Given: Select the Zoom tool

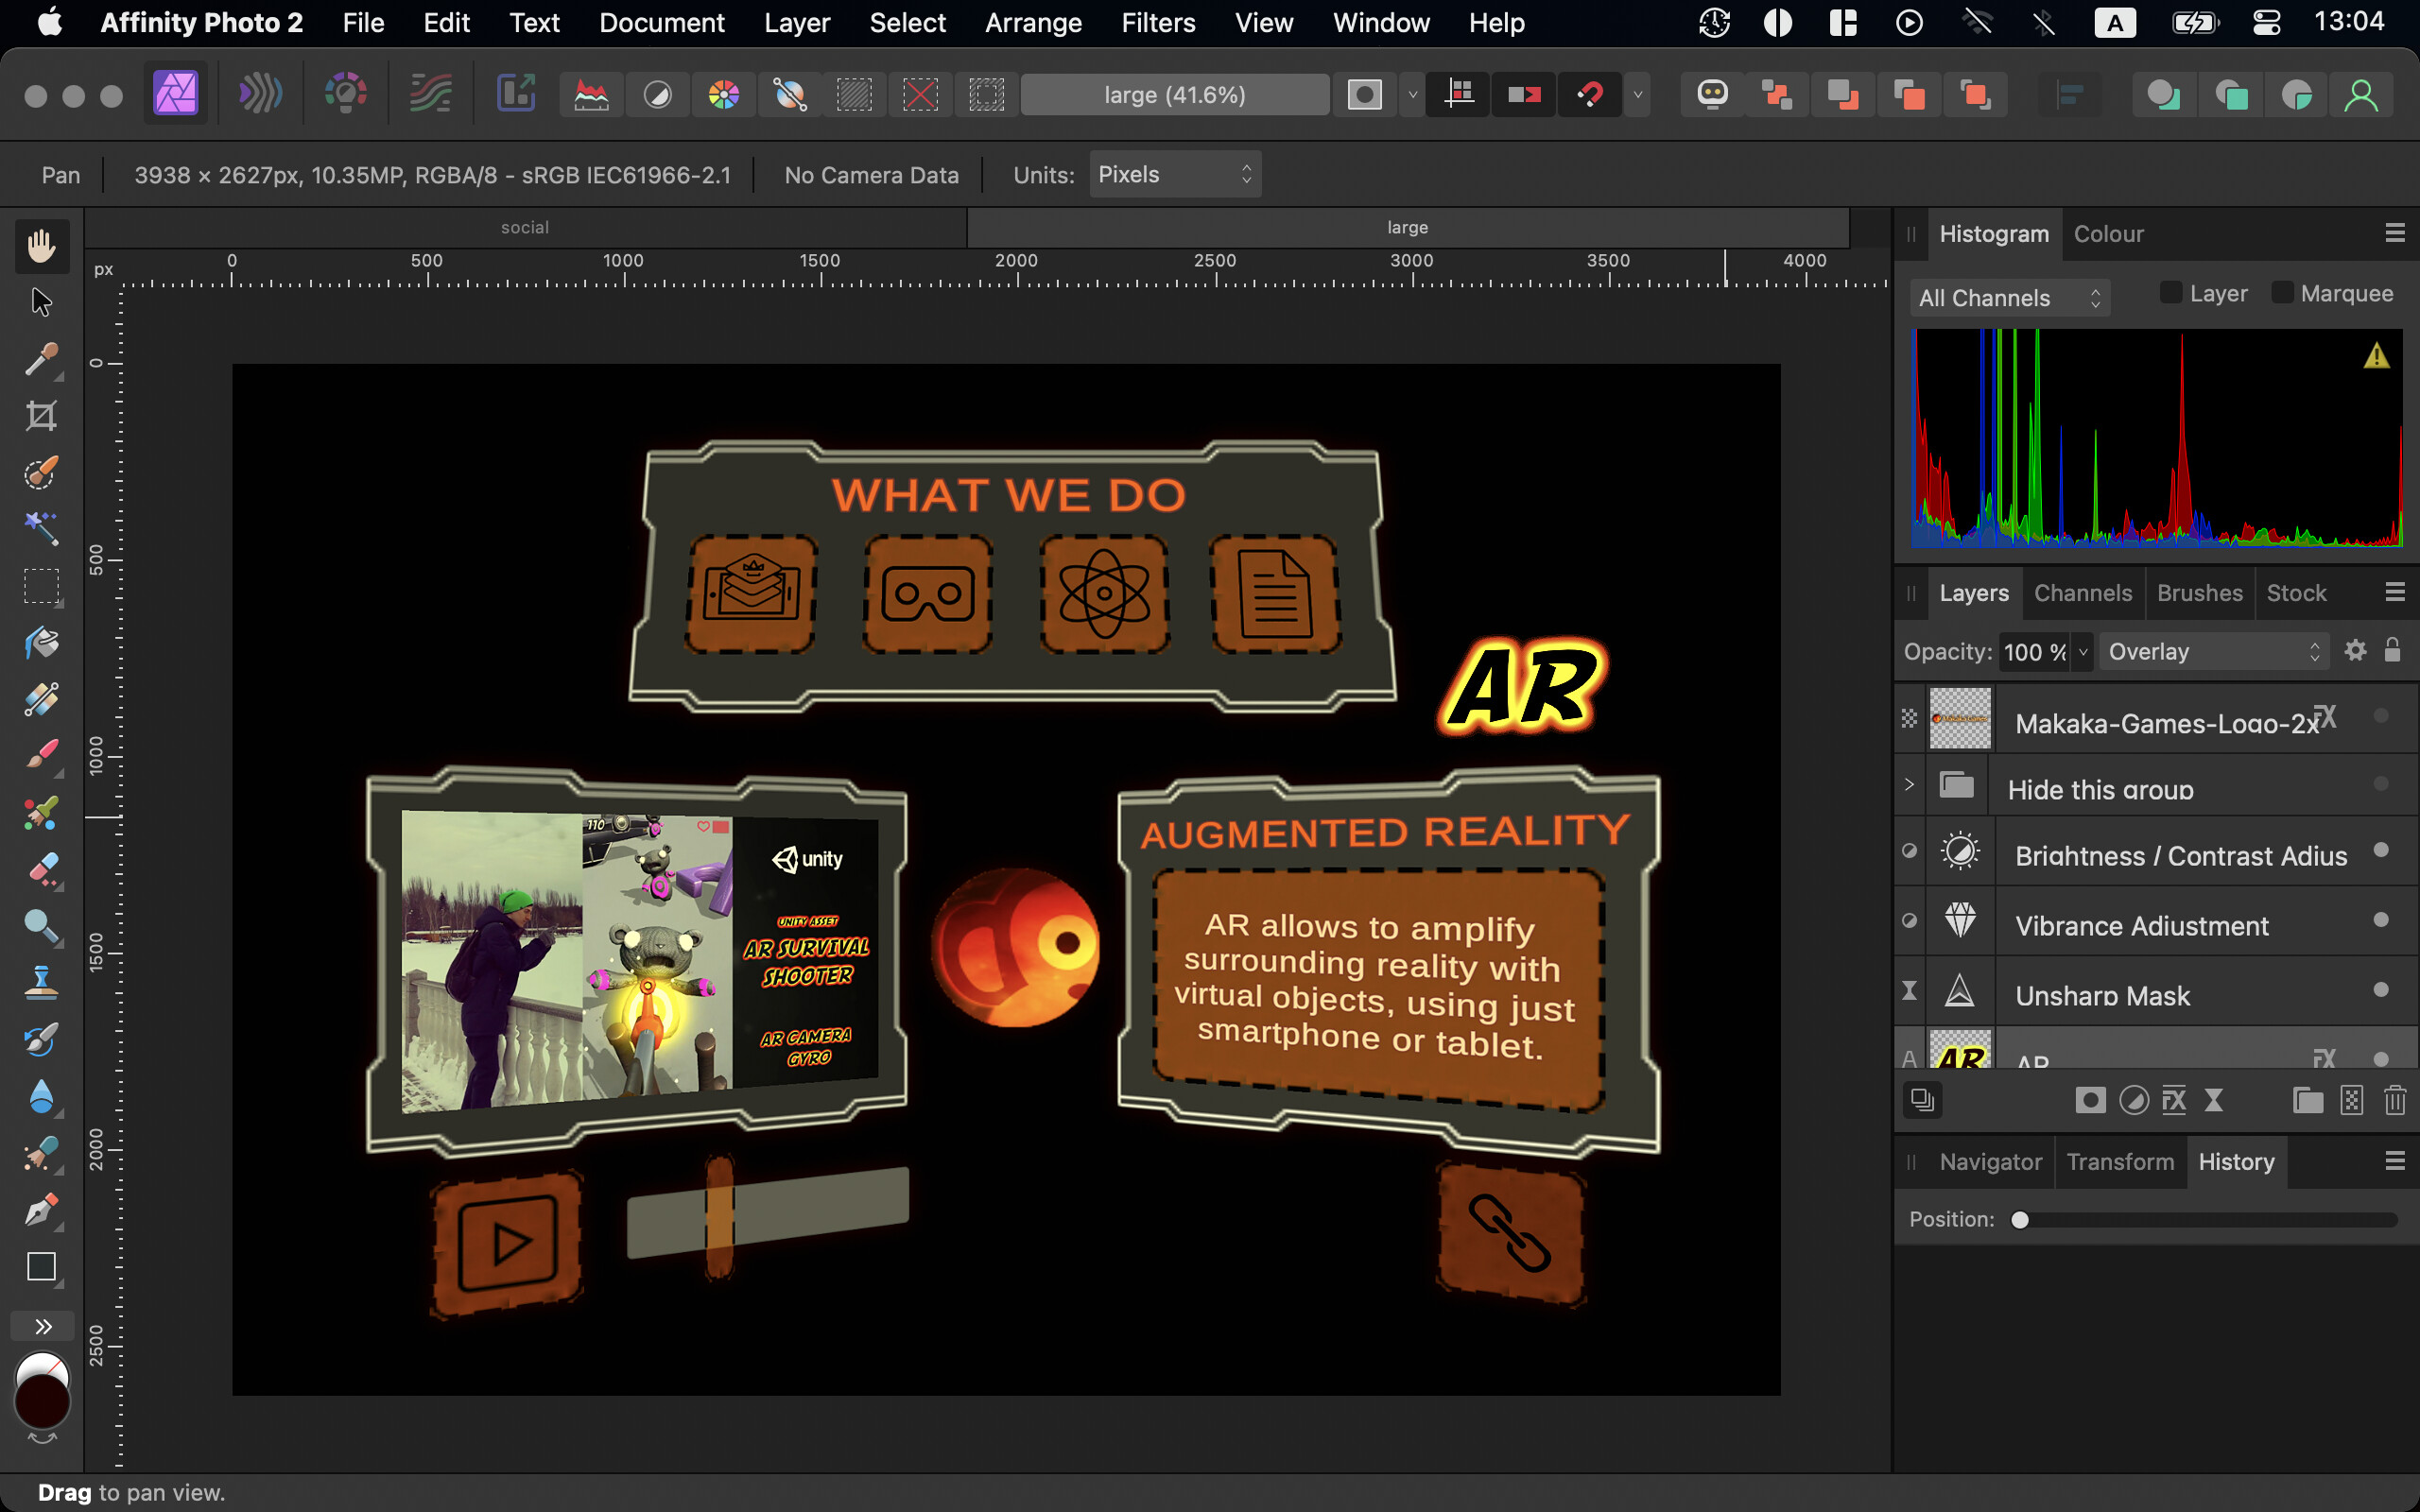Looking at the screenshot, I should (42, 927).
